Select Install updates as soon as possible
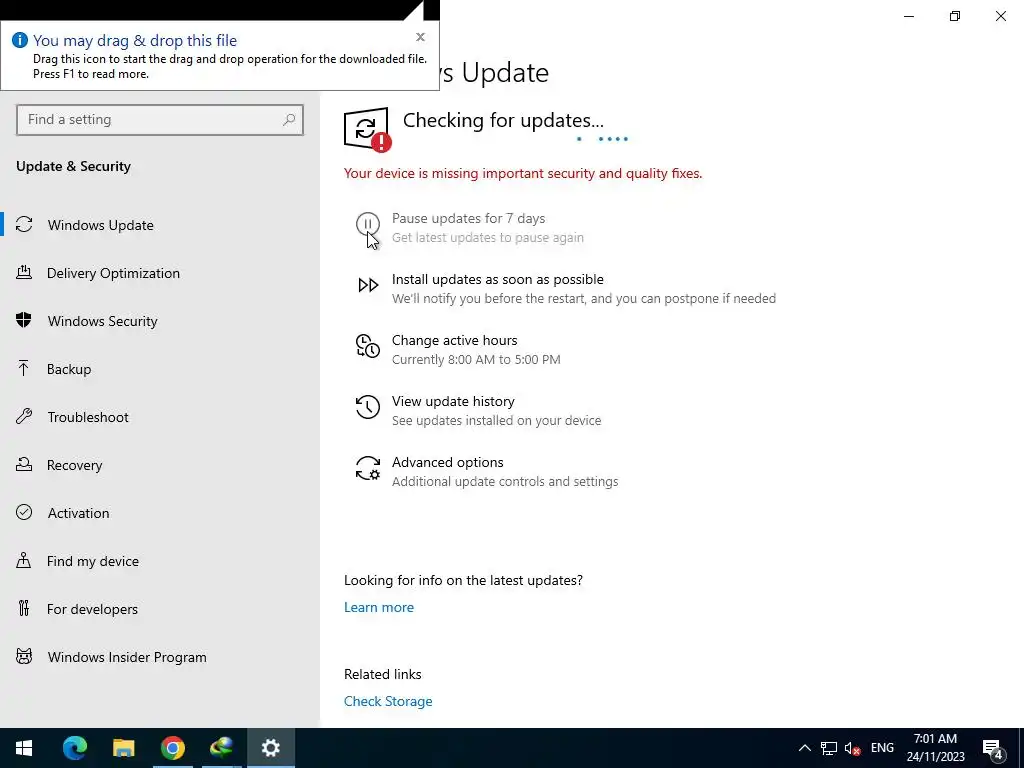This screenshot has height=768, width=1024. [498, 279]
